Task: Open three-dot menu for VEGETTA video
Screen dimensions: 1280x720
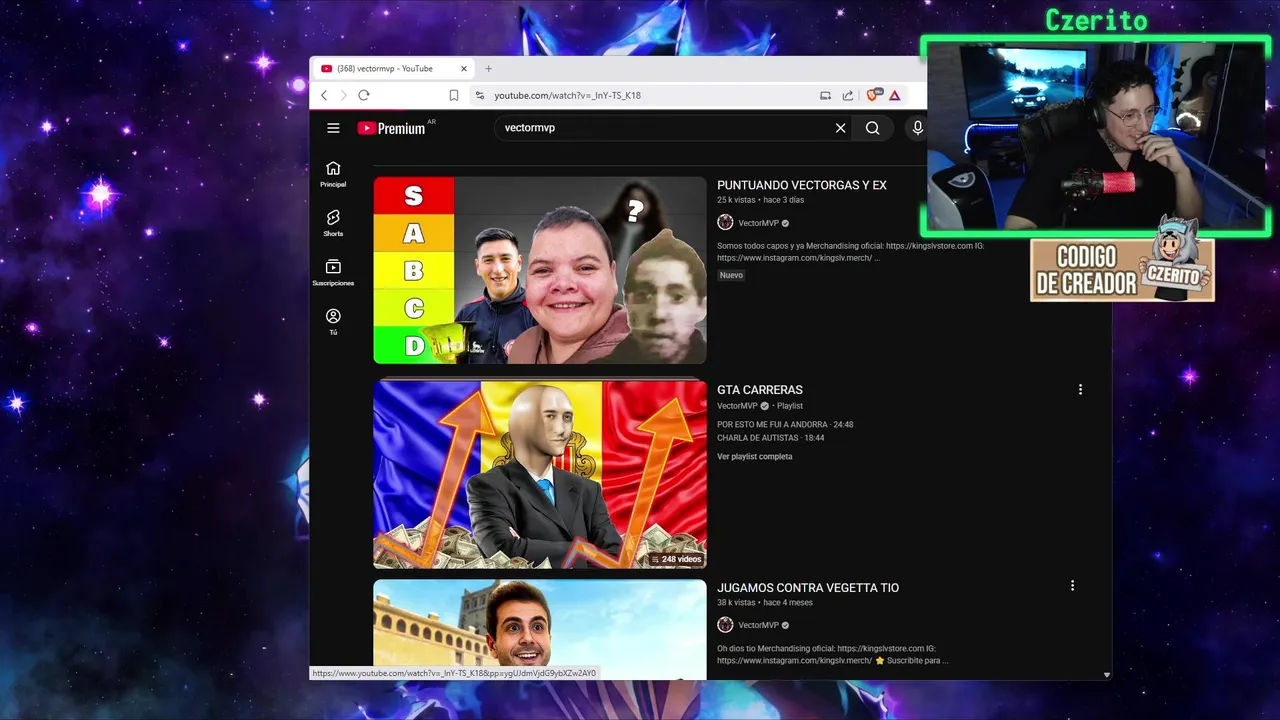Action: tap(1072, 586)
